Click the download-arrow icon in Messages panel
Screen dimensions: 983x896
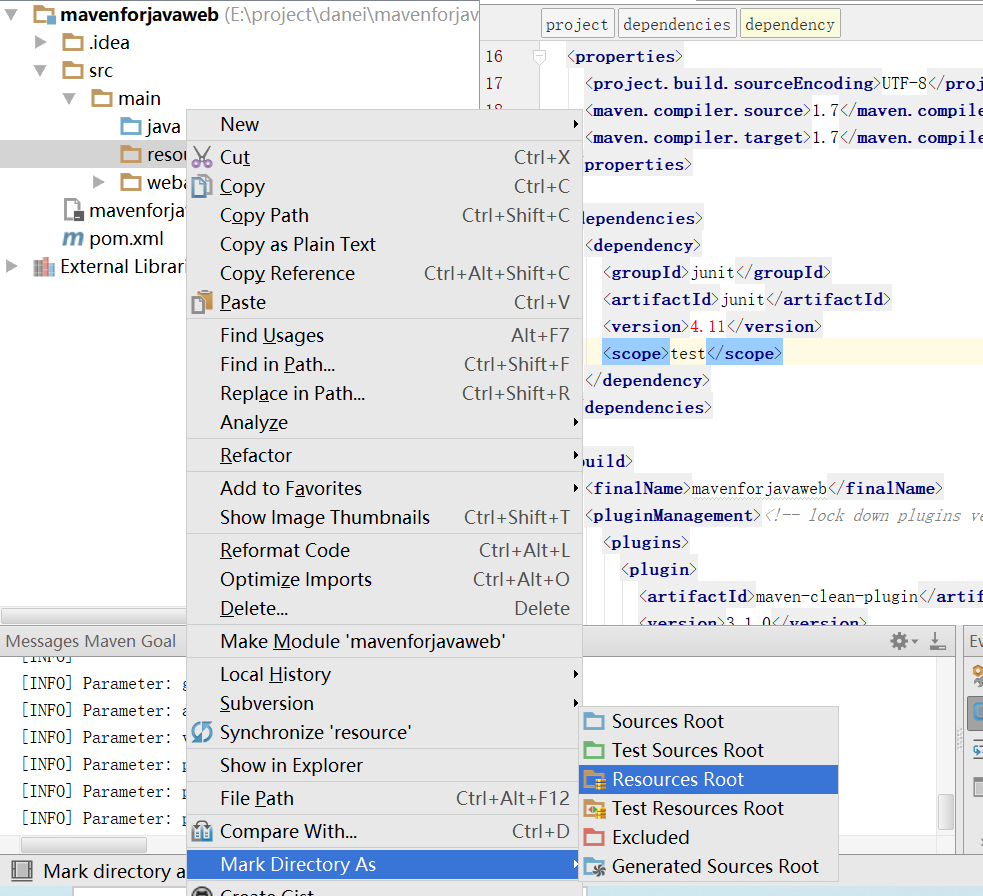(937, 641)
